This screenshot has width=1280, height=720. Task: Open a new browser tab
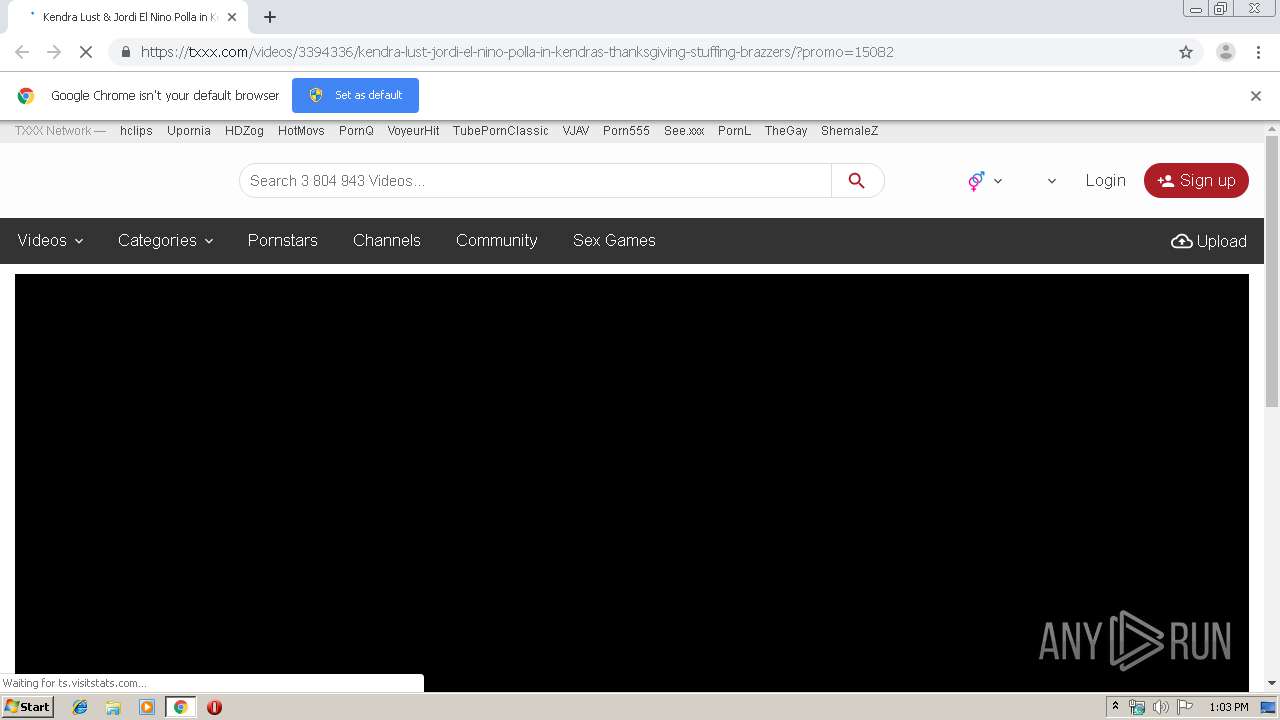(x=270, y=17)
